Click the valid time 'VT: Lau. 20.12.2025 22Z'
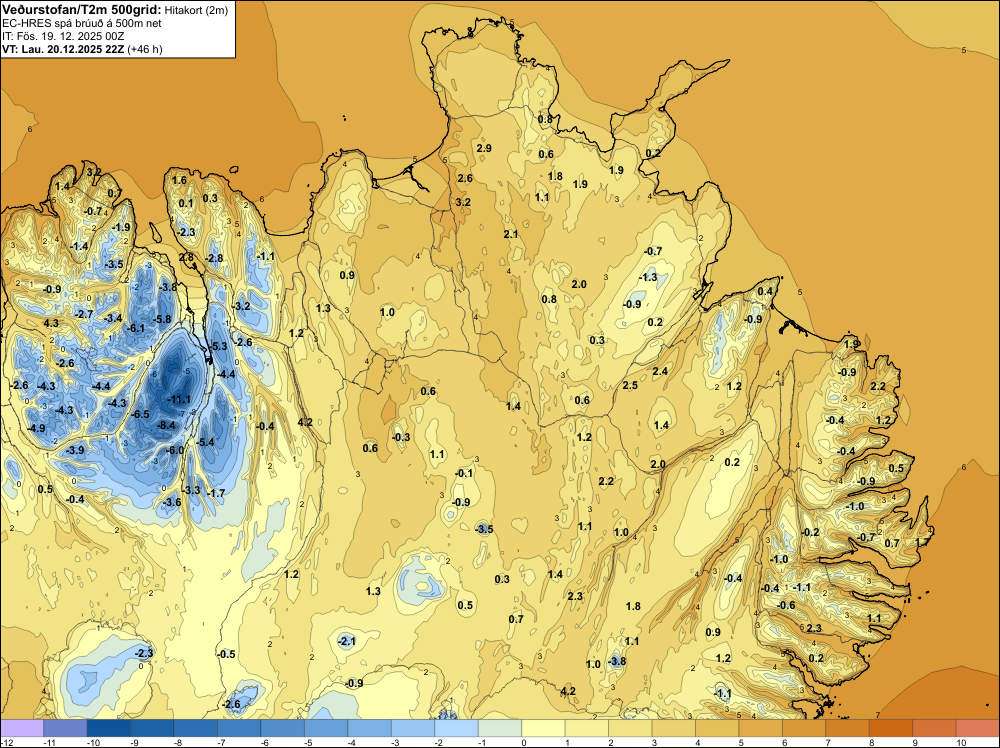Viewport: 1000px width, 748px height. point(63,49)
